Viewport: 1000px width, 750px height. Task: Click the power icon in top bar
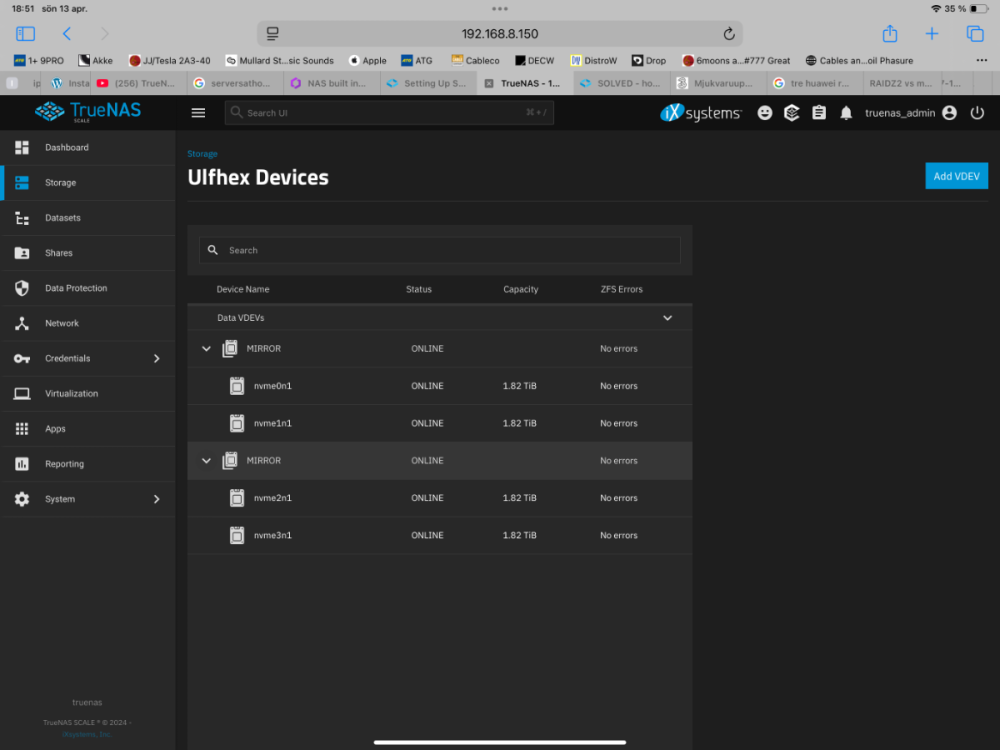(977, 113)
